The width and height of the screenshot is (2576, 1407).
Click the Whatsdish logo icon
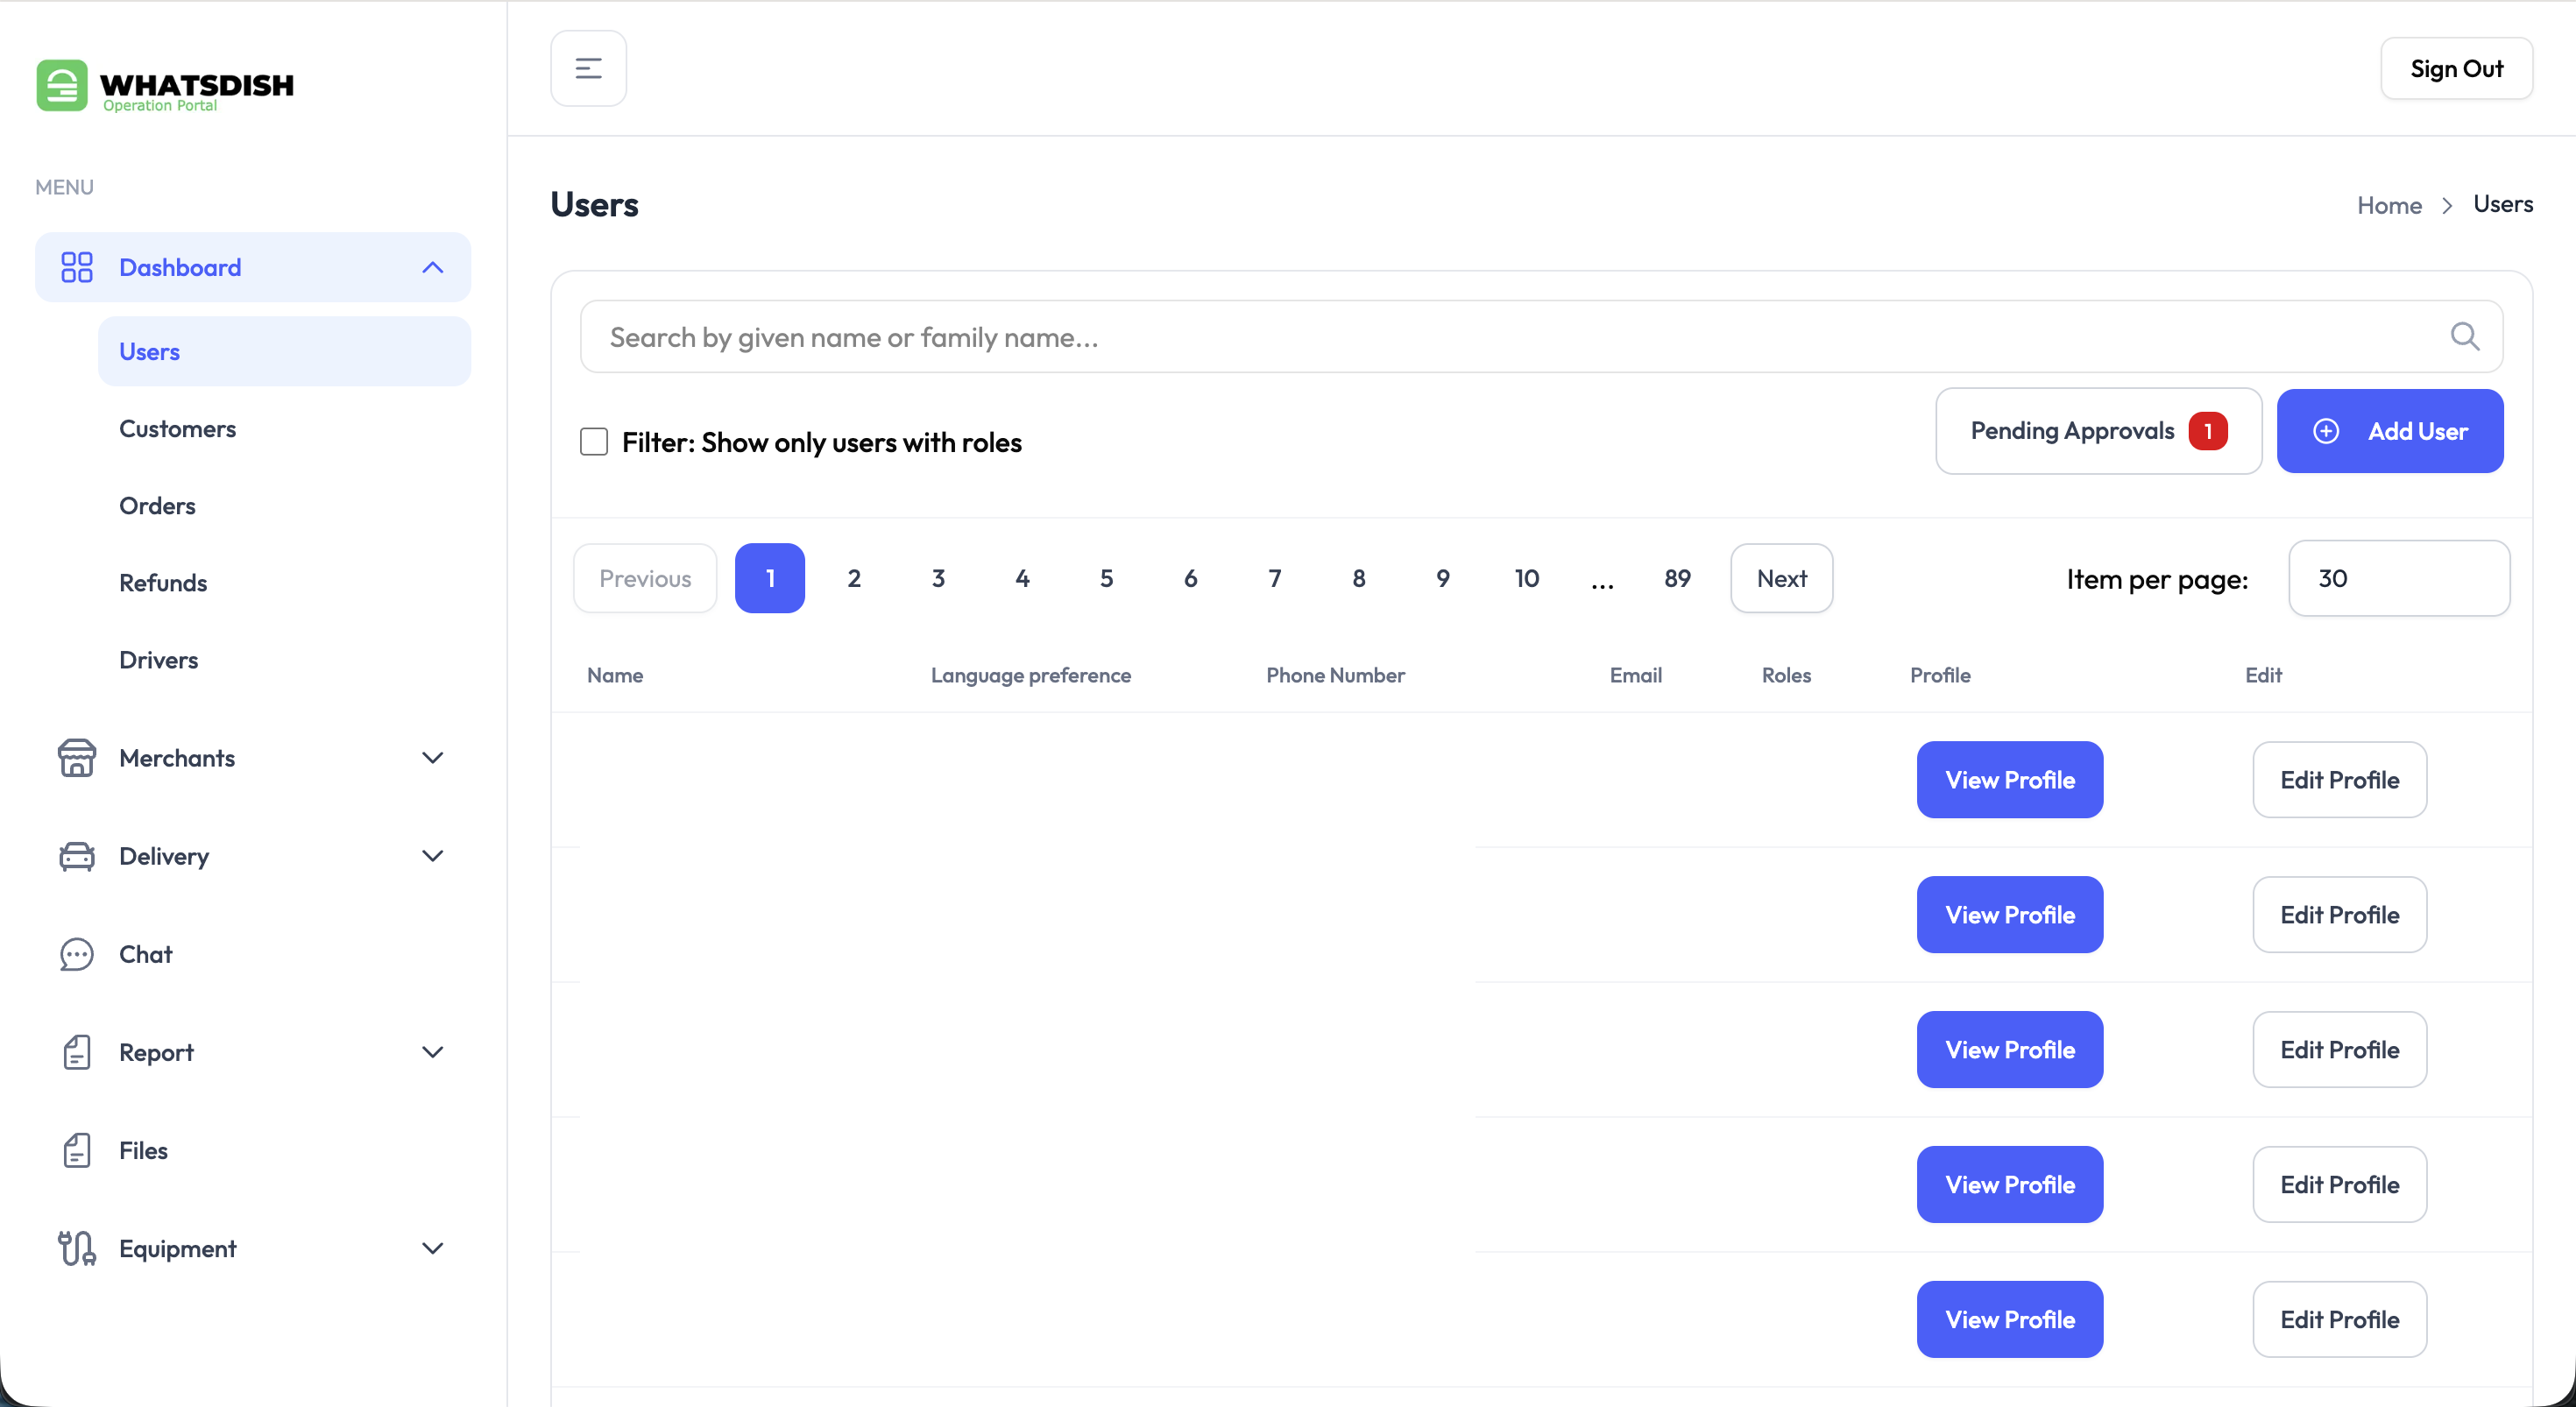61,85
